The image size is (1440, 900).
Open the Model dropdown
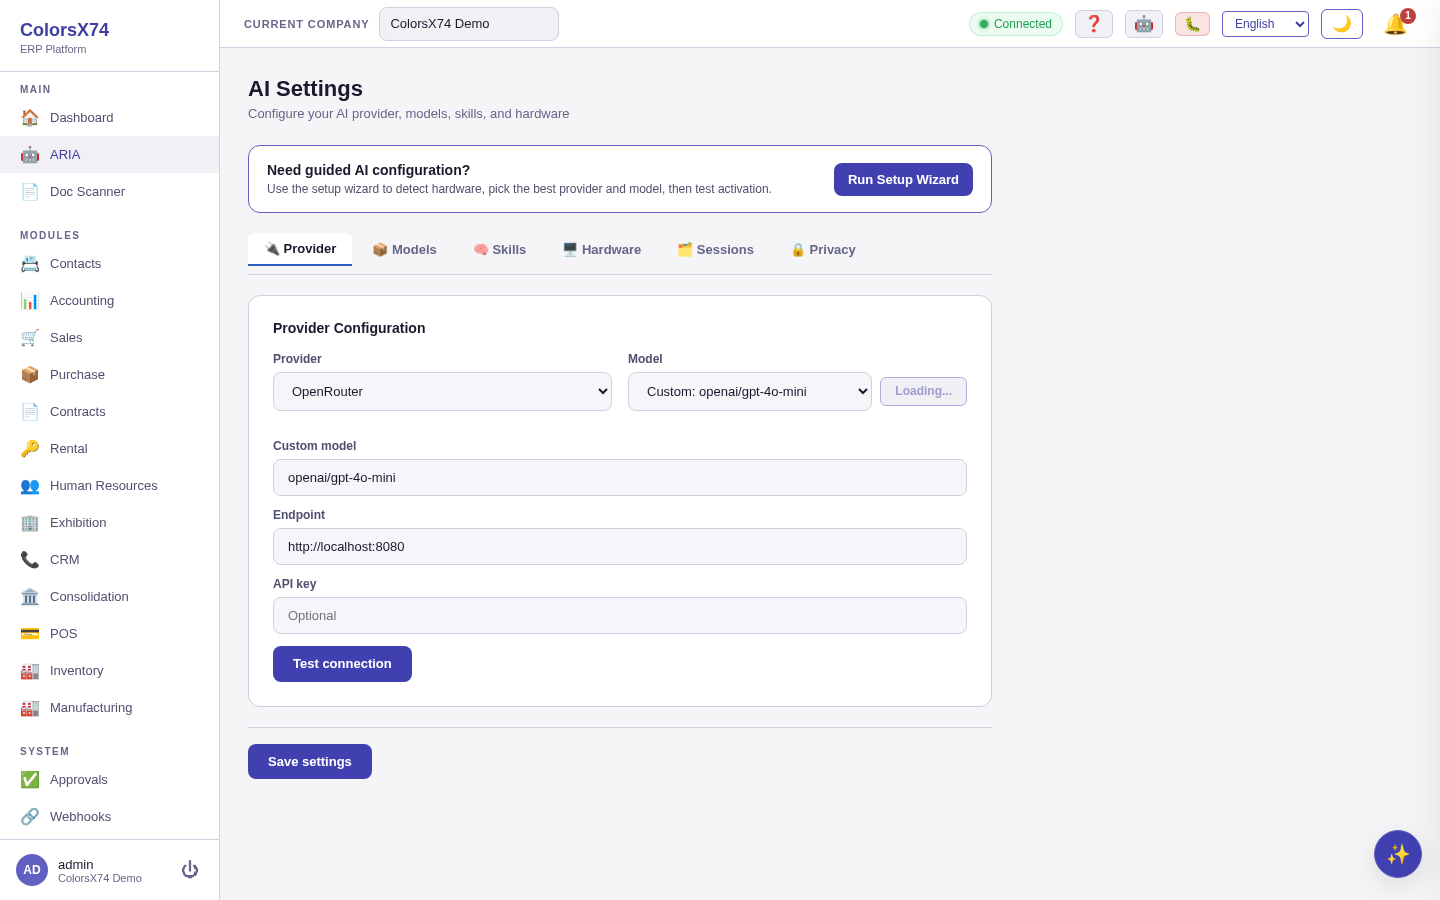[x=750, y=392]
